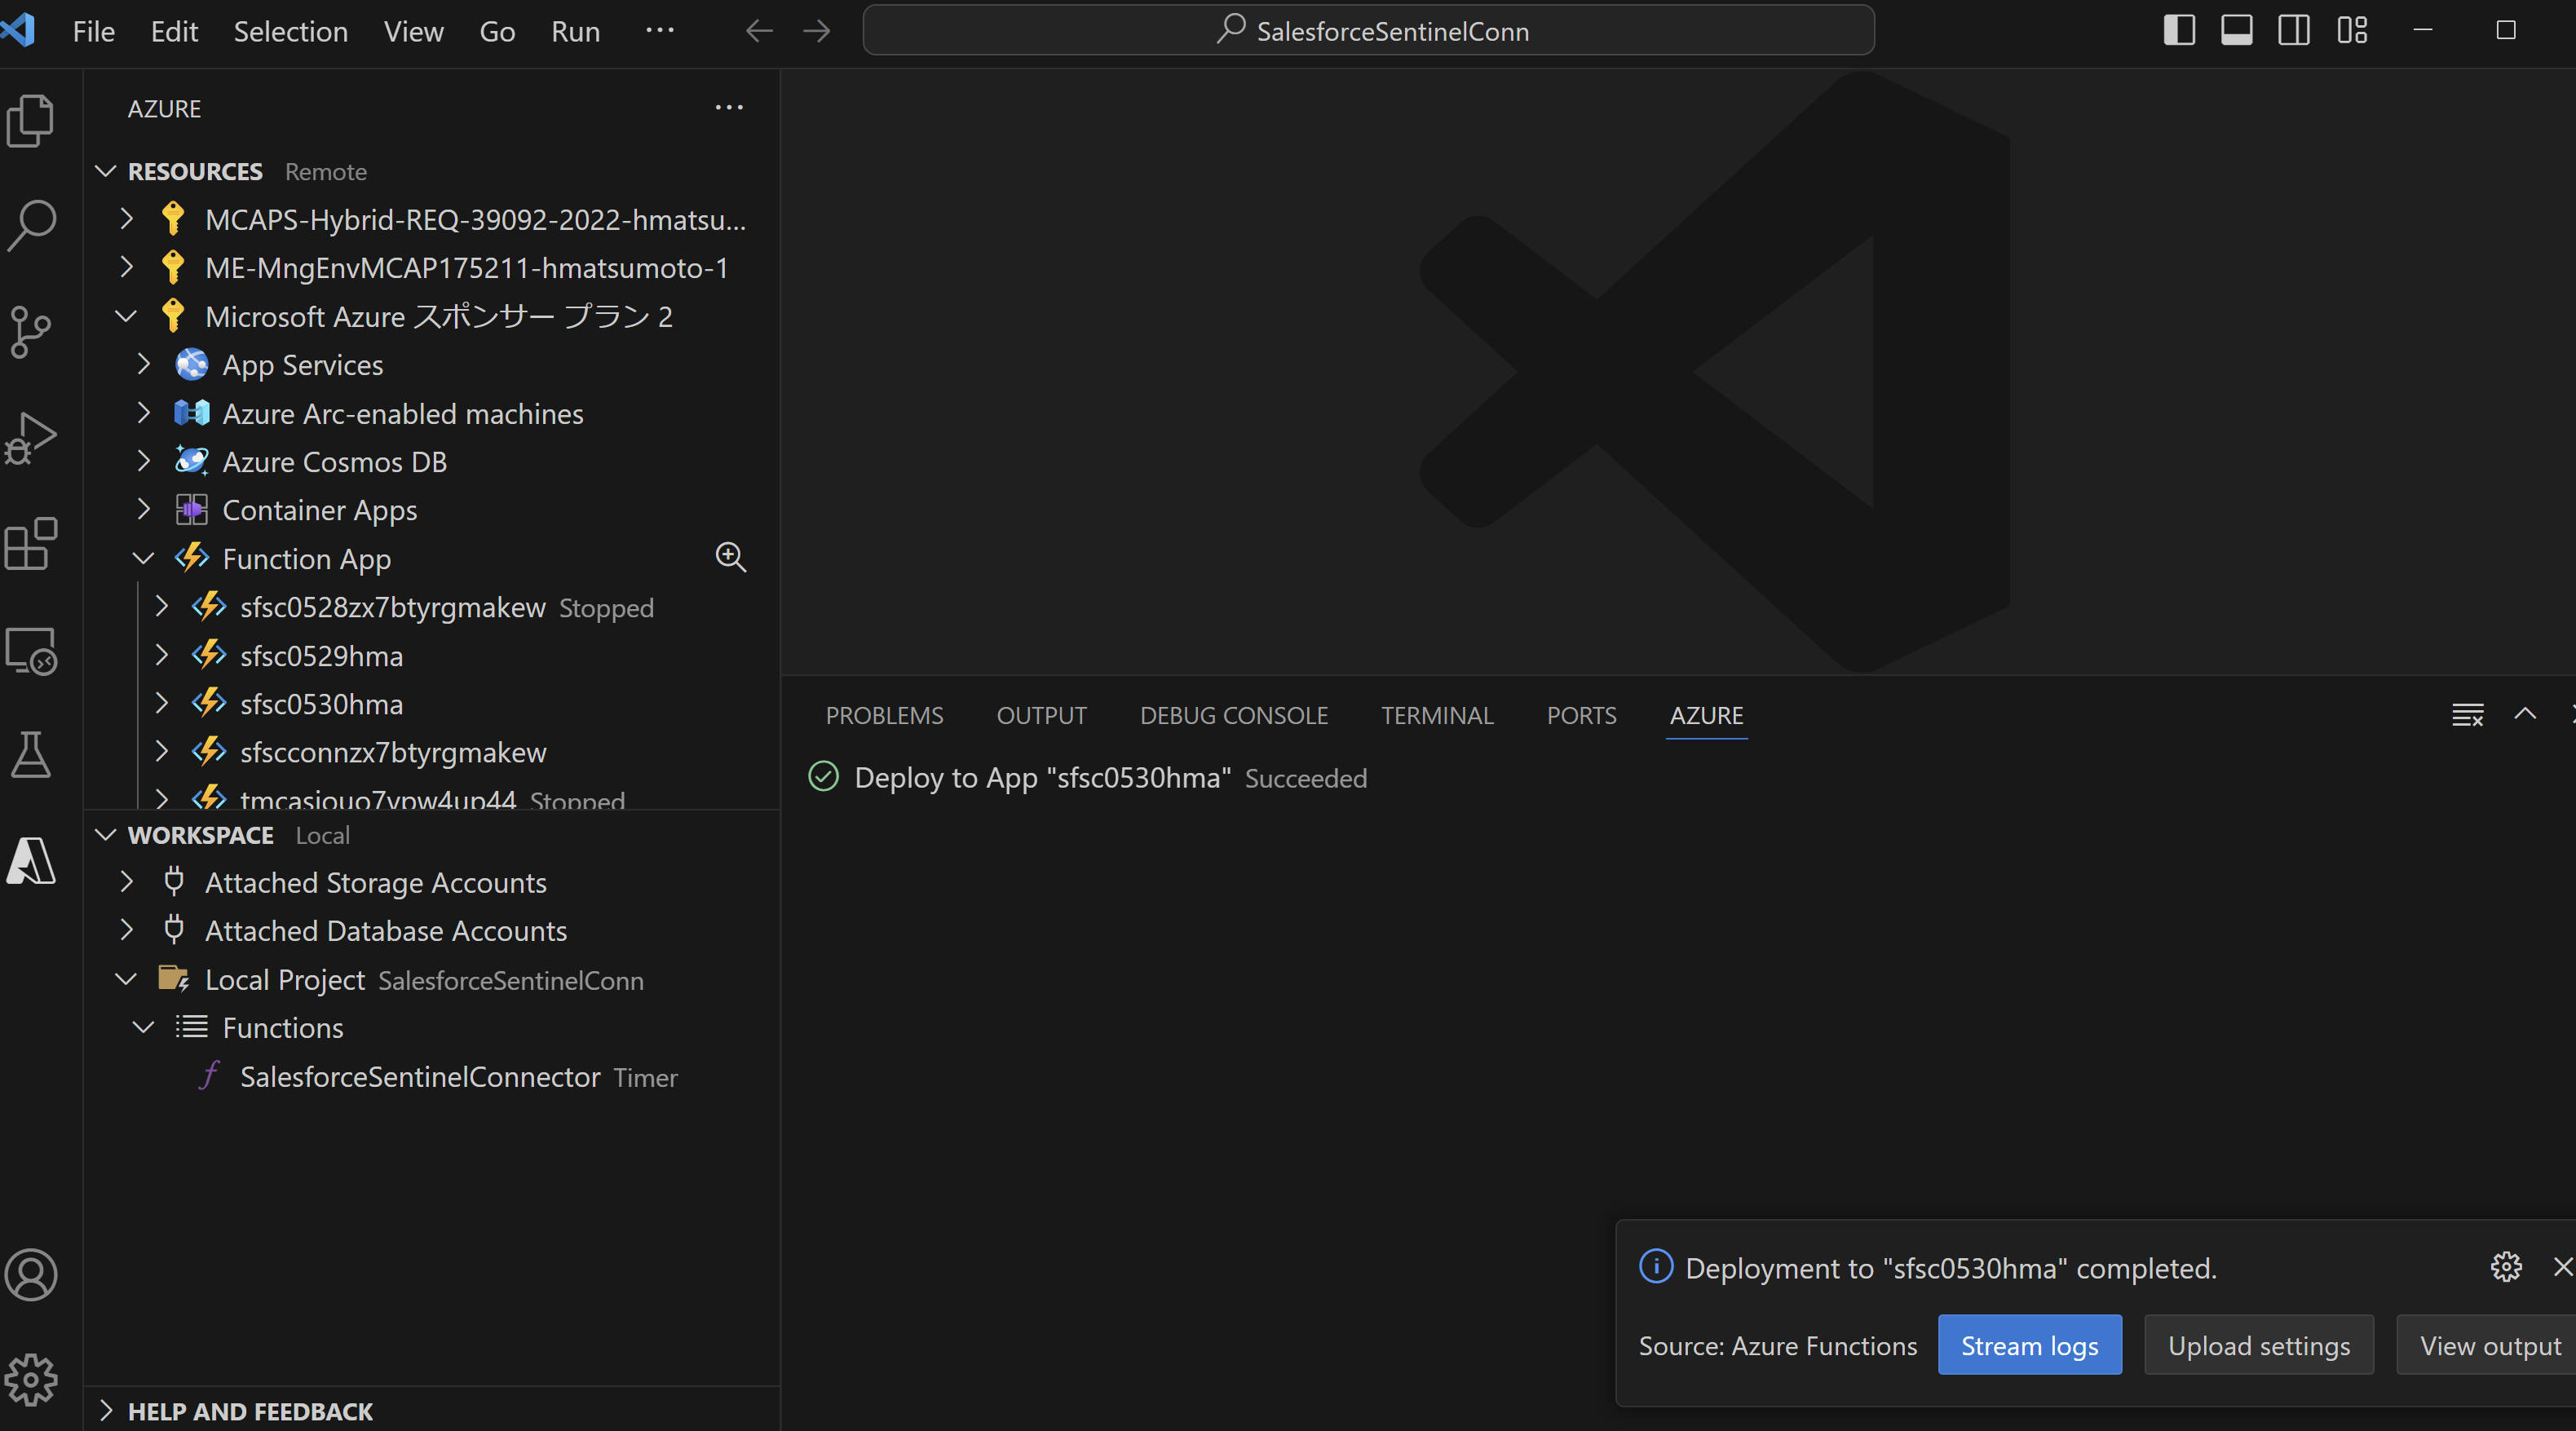Click the Upload settings button
The width and height of the screenshot is (2576, 1431).
2258,1345
